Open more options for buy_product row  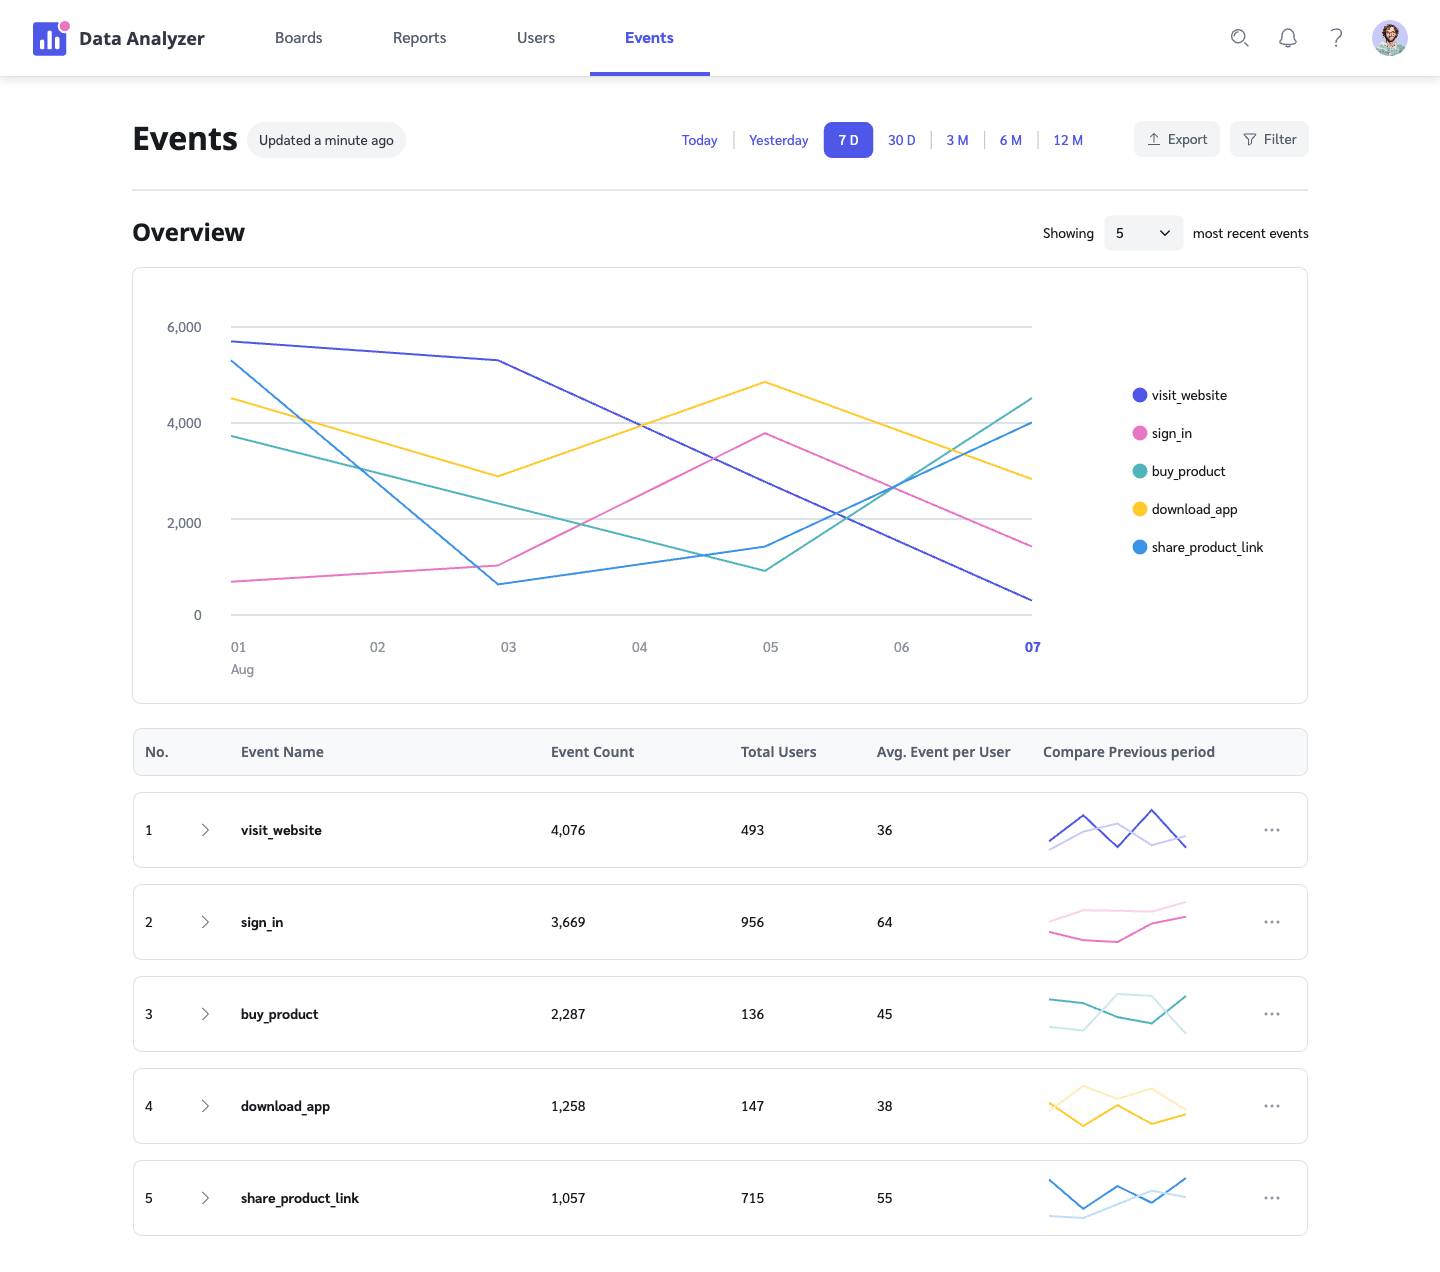[x=1271, y=1014]
